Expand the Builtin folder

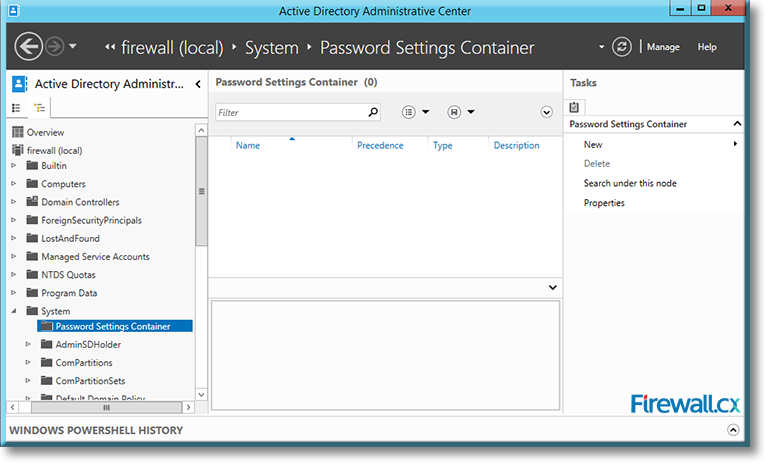tap(14, 166)
